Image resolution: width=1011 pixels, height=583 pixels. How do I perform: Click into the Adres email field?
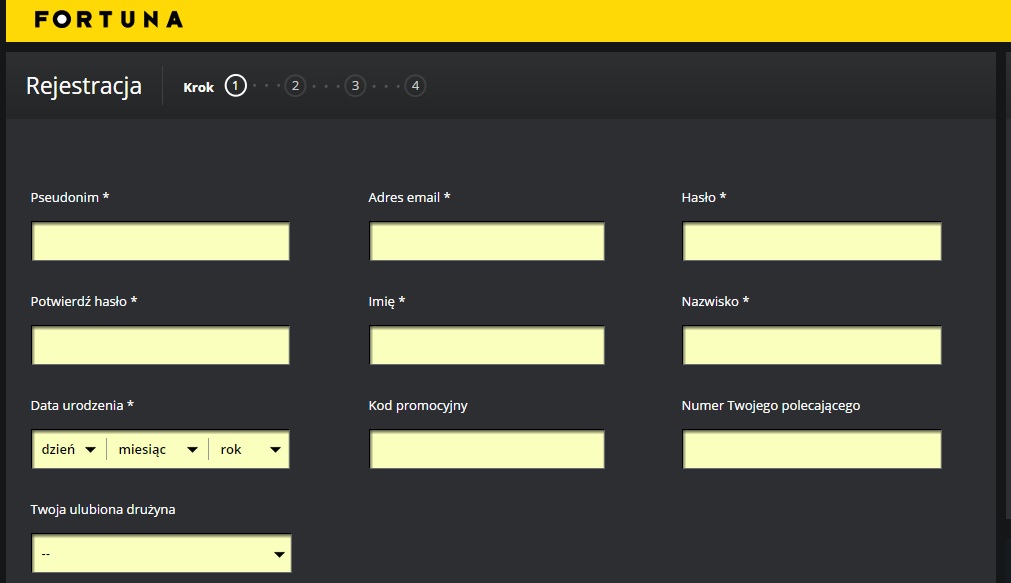point(487,242)
